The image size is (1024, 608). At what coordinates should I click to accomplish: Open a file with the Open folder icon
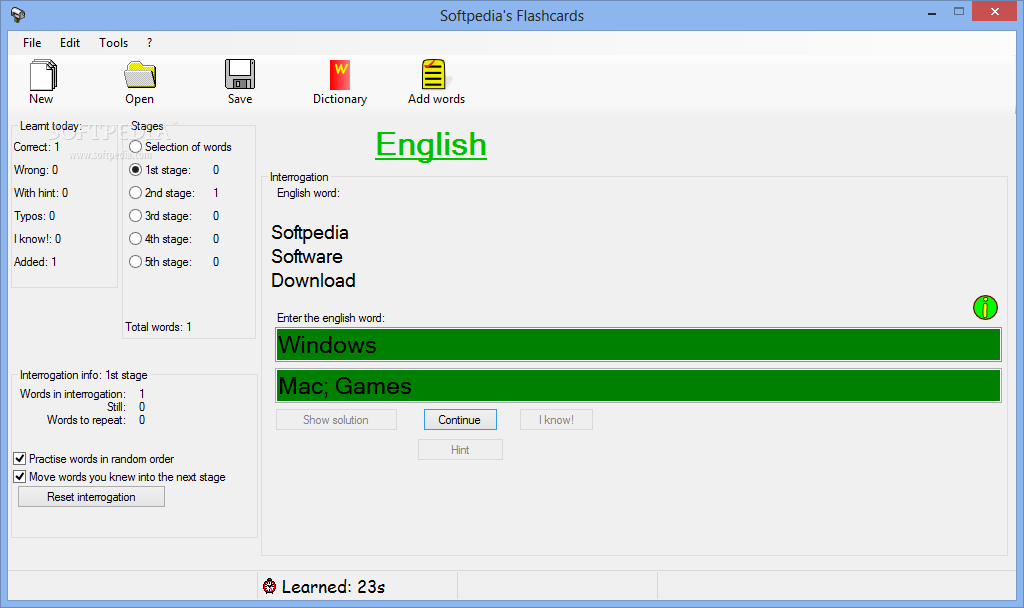pyautogui.click(x=140, y=74)
